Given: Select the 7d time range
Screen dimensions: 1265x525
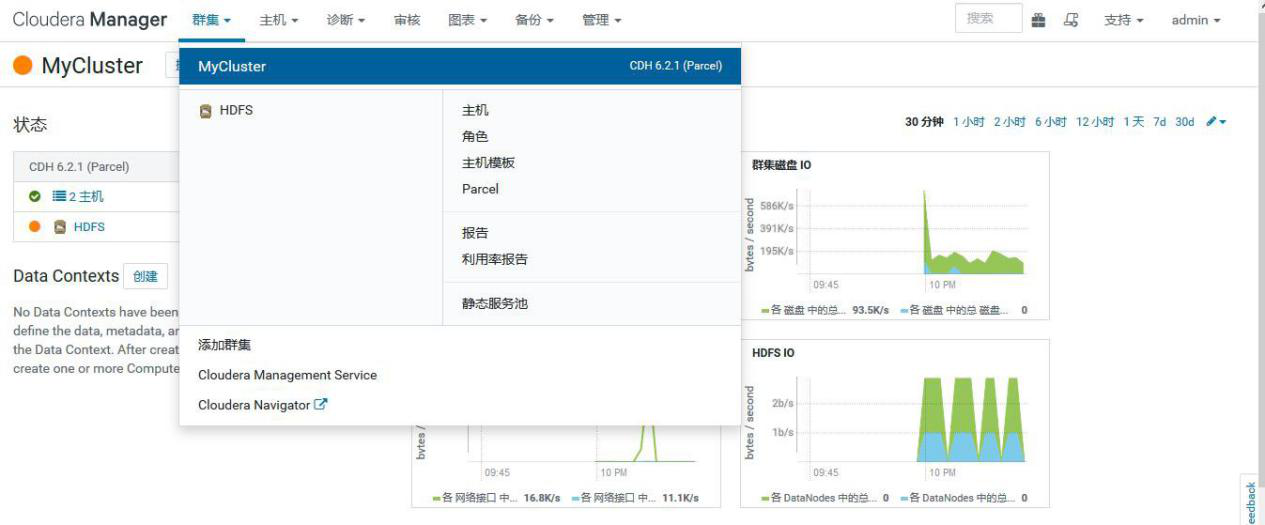Looking at the screenshot, I should click(x=1159, y=122).
